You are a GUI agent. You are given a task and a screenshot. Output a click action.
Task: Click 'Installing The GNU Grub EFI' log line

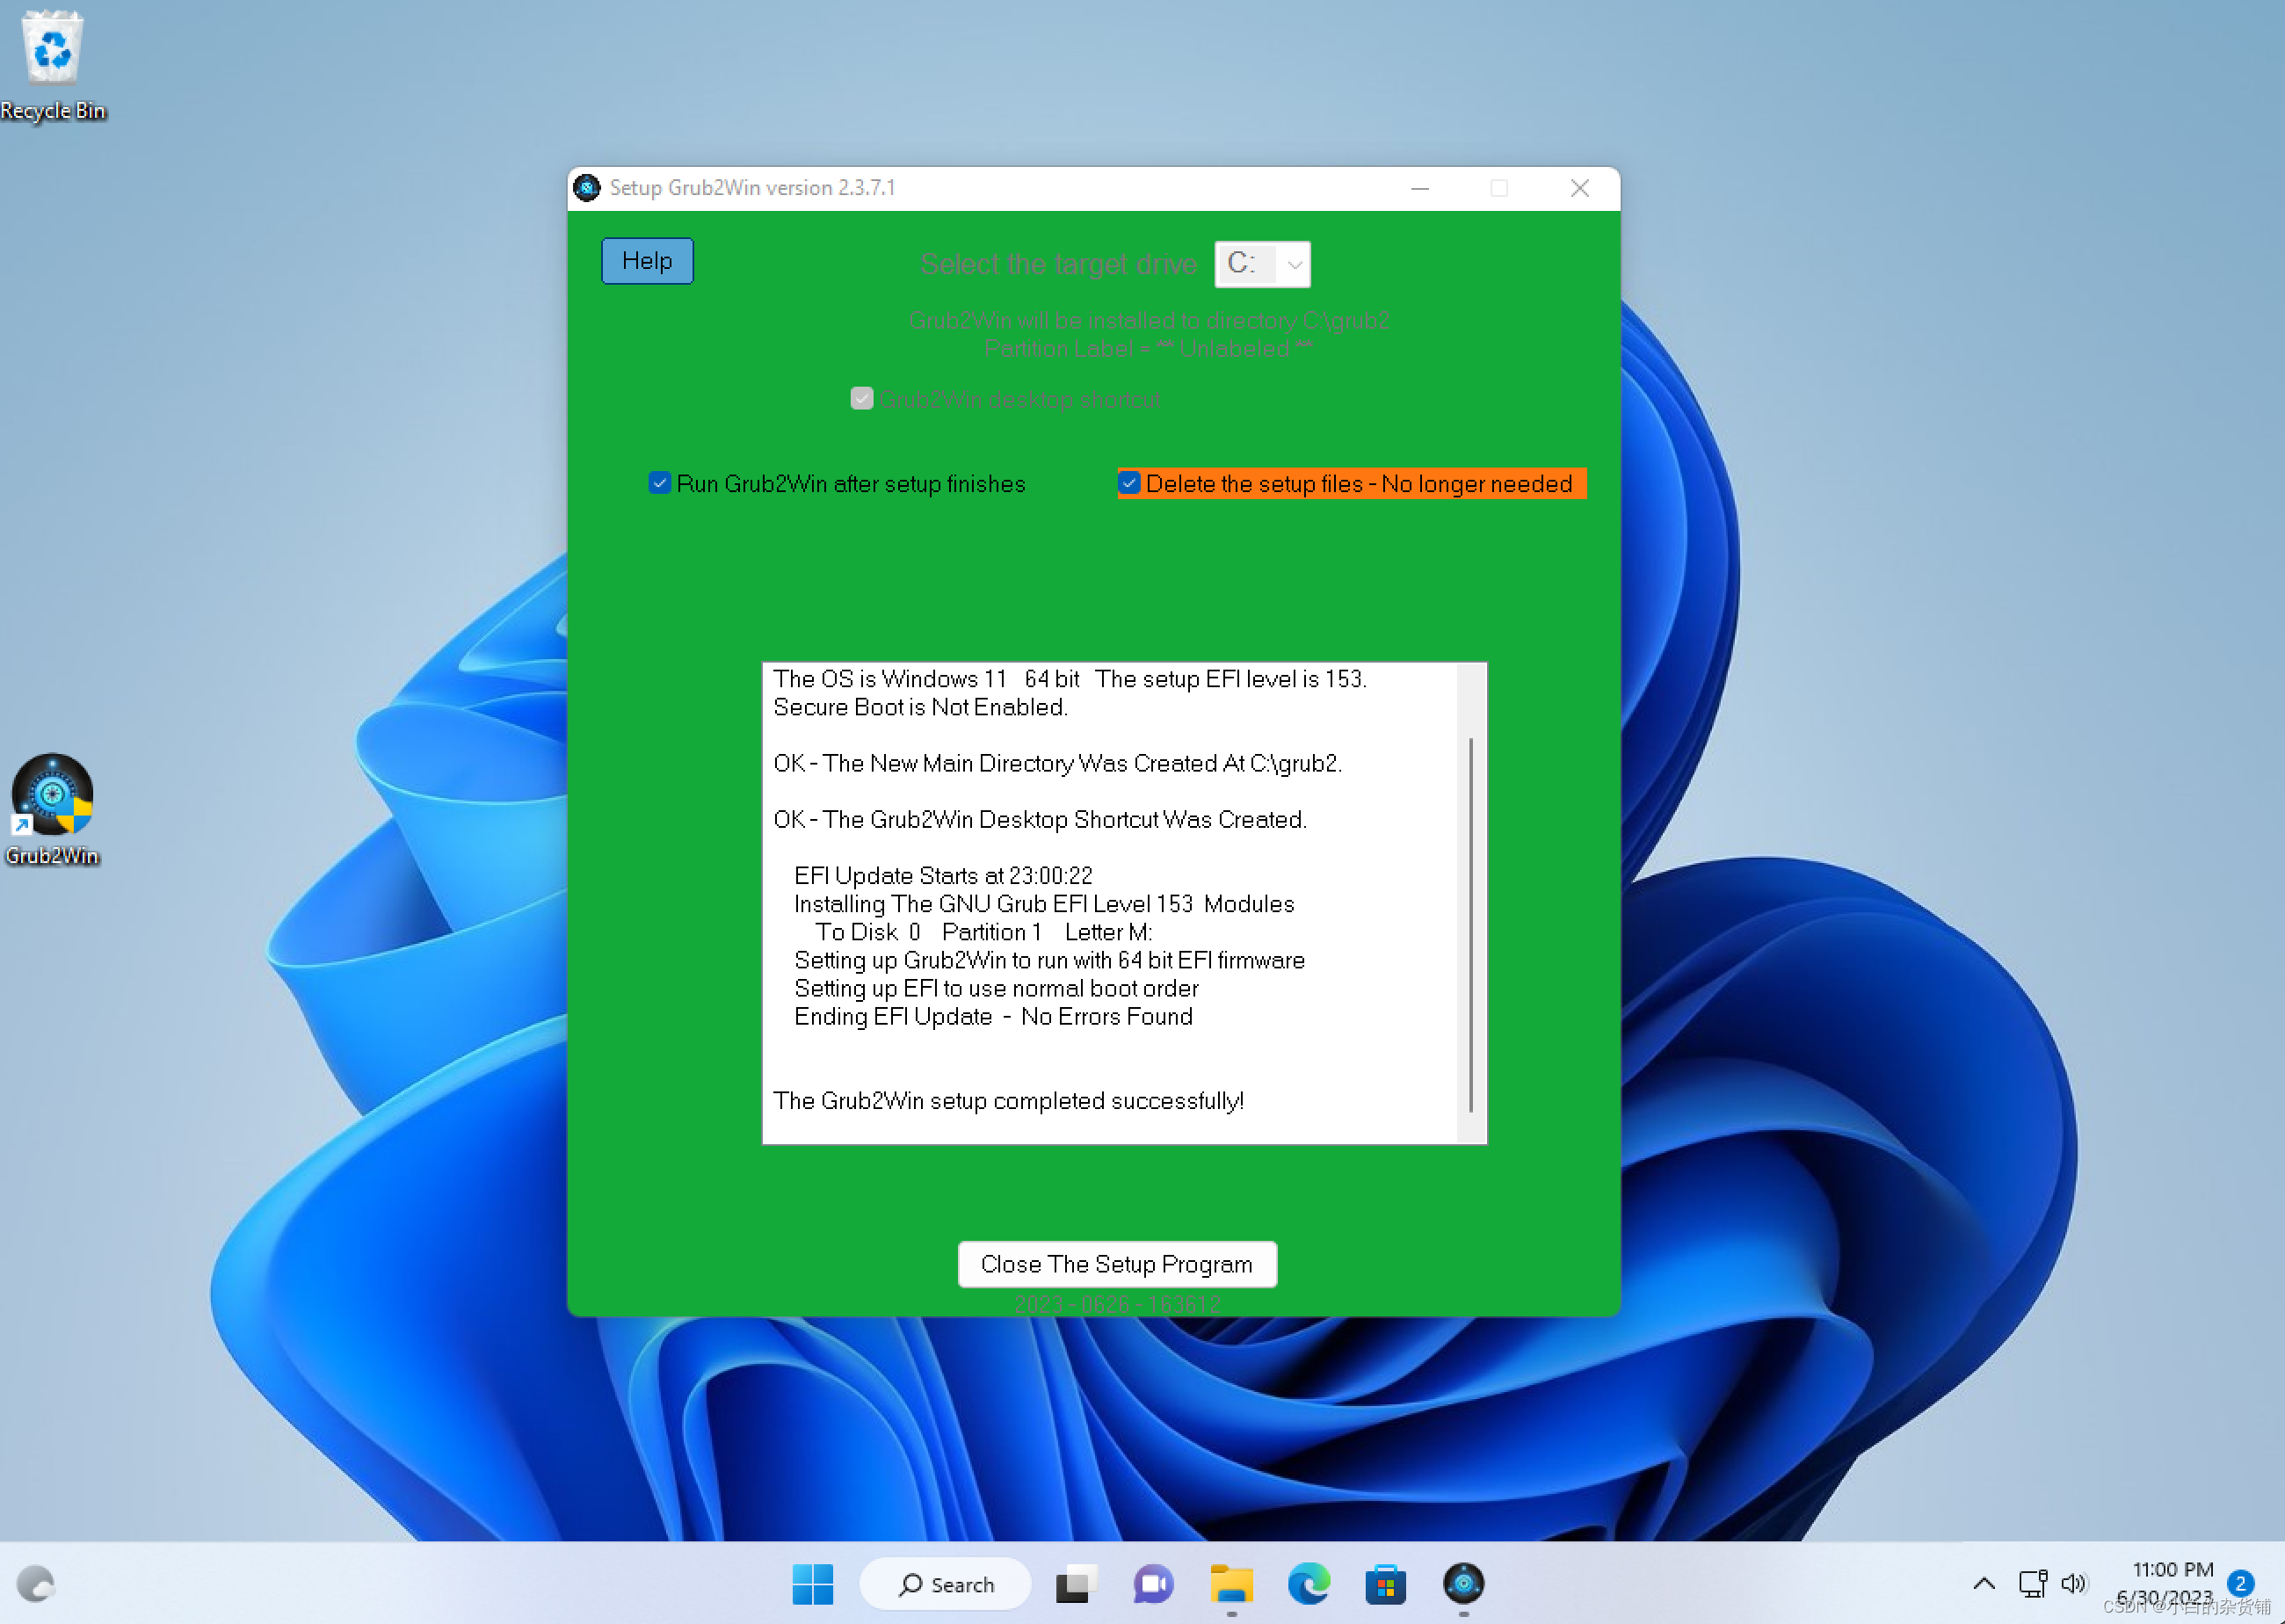[x=1044, y=904]
